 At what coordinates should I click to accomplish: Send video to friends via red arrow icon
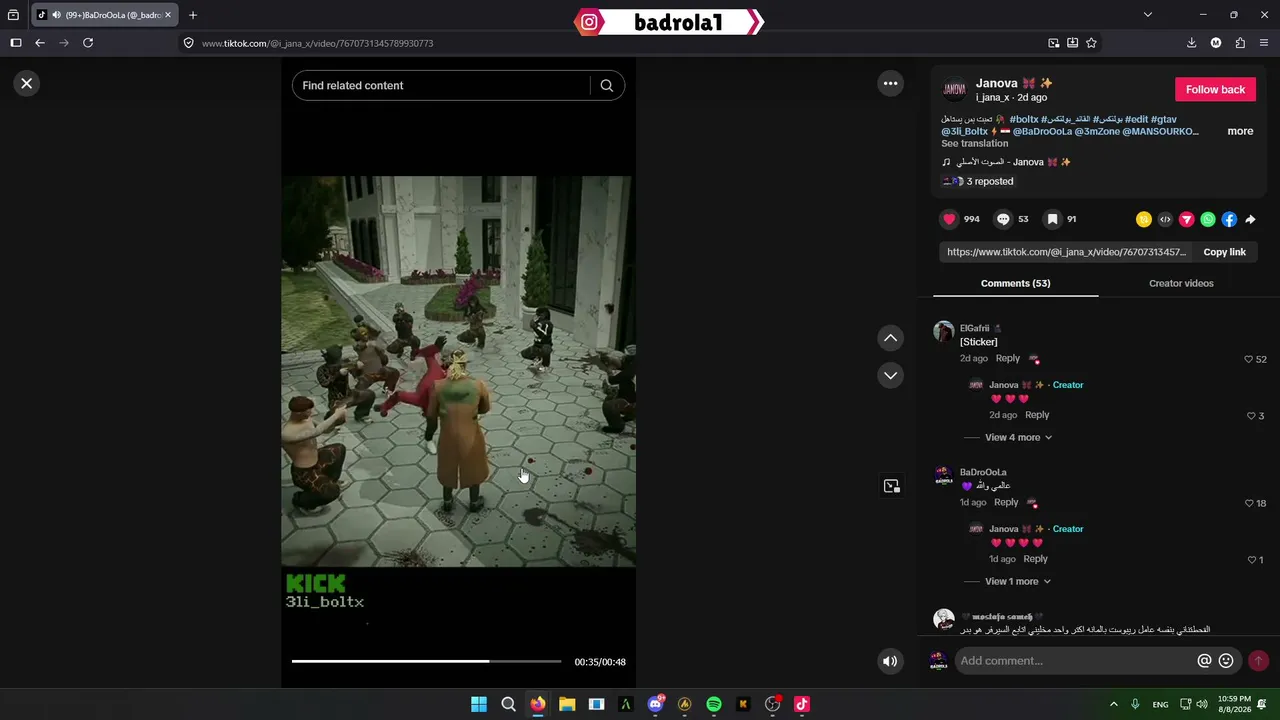click(1187, 219)
